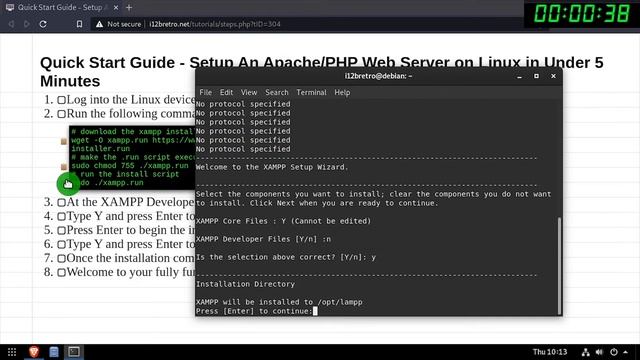Click 'Welcome to the XAMPP Setup Wizard.' line
640x360 pixels.
[272, 167]
